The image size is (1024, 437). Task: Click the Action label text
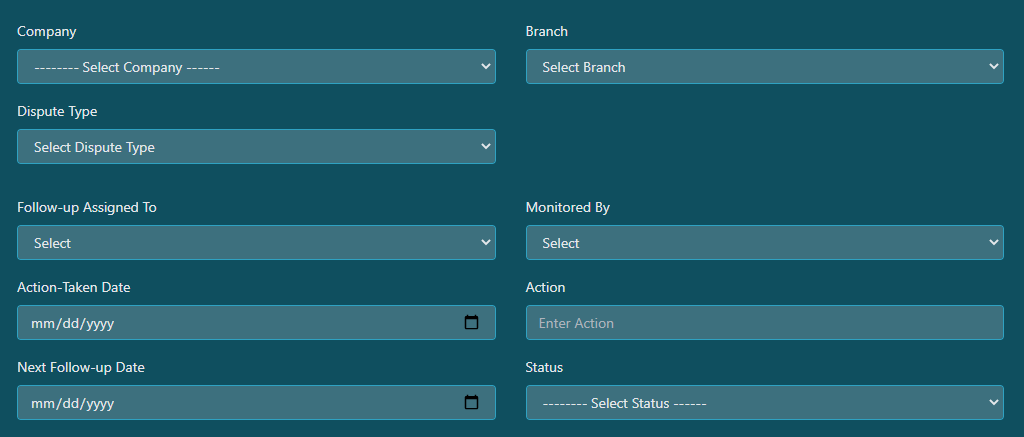(x=545, y=287)
